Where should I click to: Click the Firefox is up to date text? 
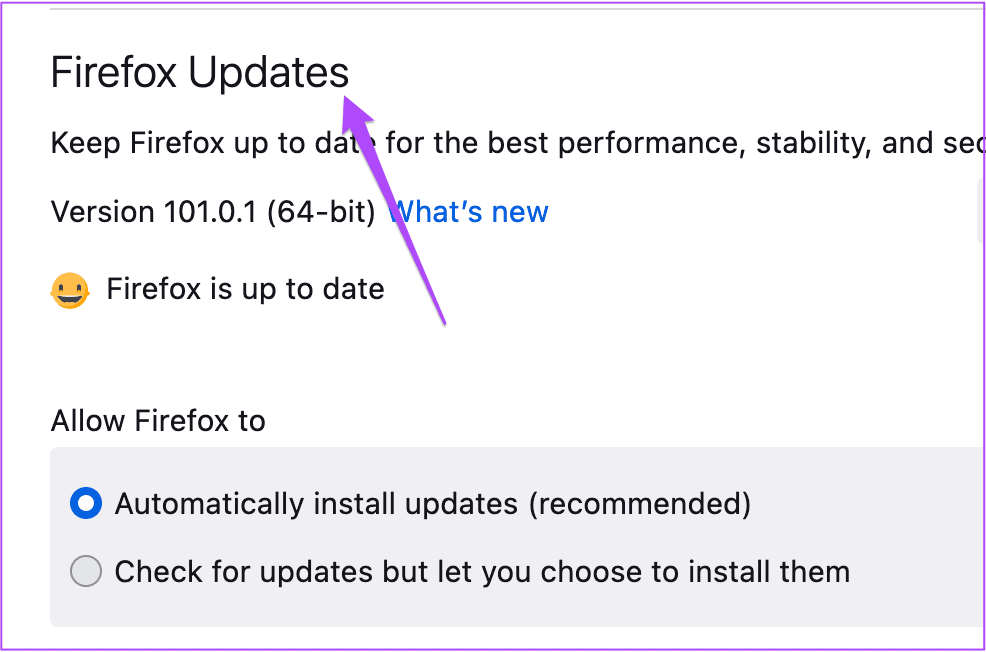tap(245, 289)
